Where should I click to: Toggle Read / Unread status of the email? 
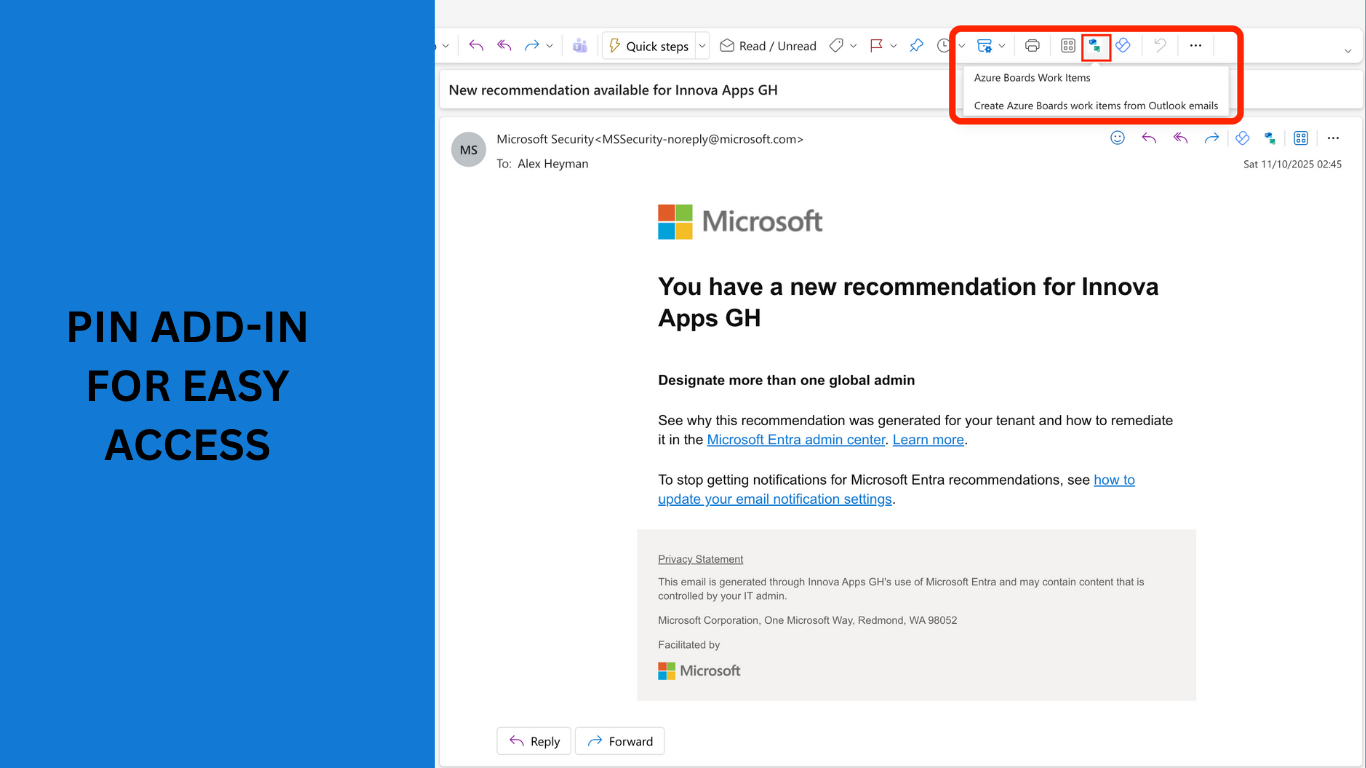click(768, 46)
